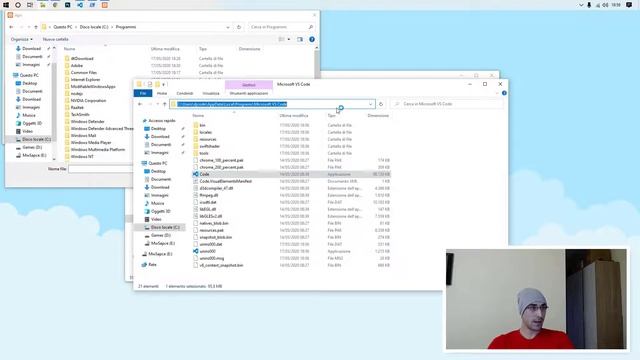Select Musica in Microsoft VS Code window sidebar
Screen dimensions: 640x360
point(158,203)
